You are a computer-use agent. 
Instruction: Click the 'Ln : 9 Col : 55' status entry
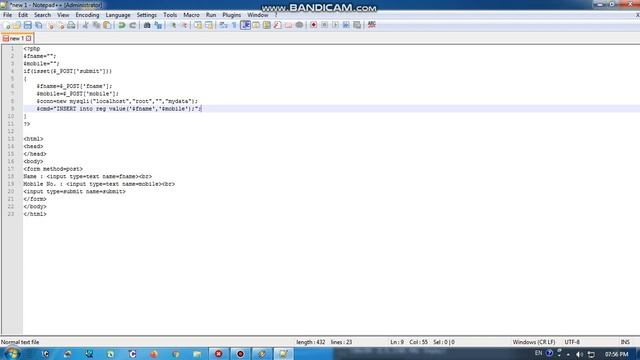click(409, 342)
